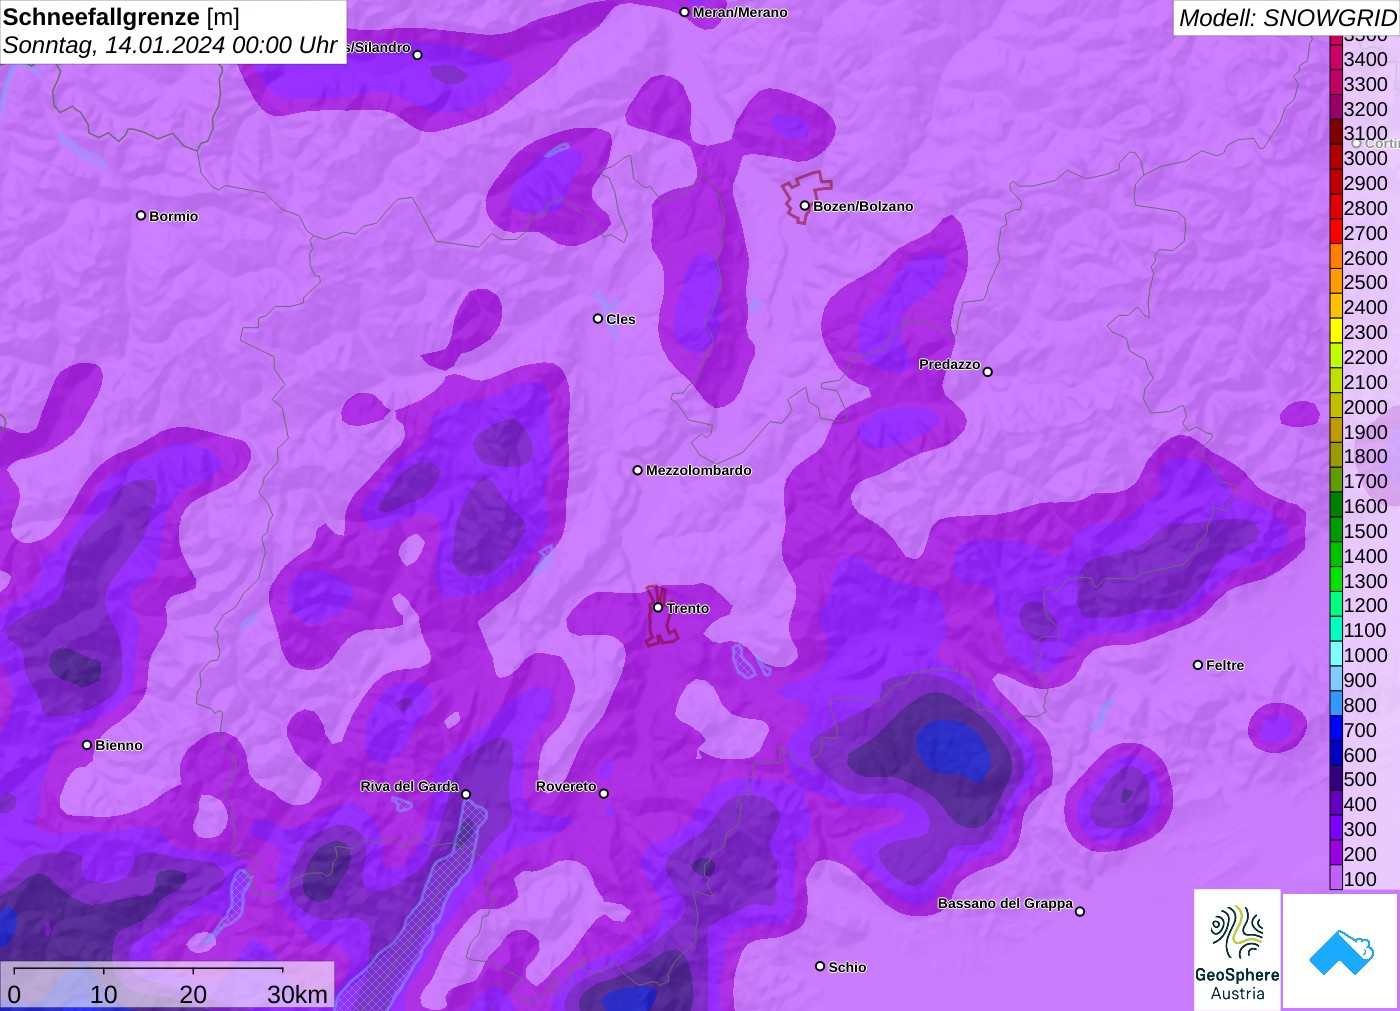Click the 600 m legend color swatch
The image size is (1400, 1011).
(1336, 754)
